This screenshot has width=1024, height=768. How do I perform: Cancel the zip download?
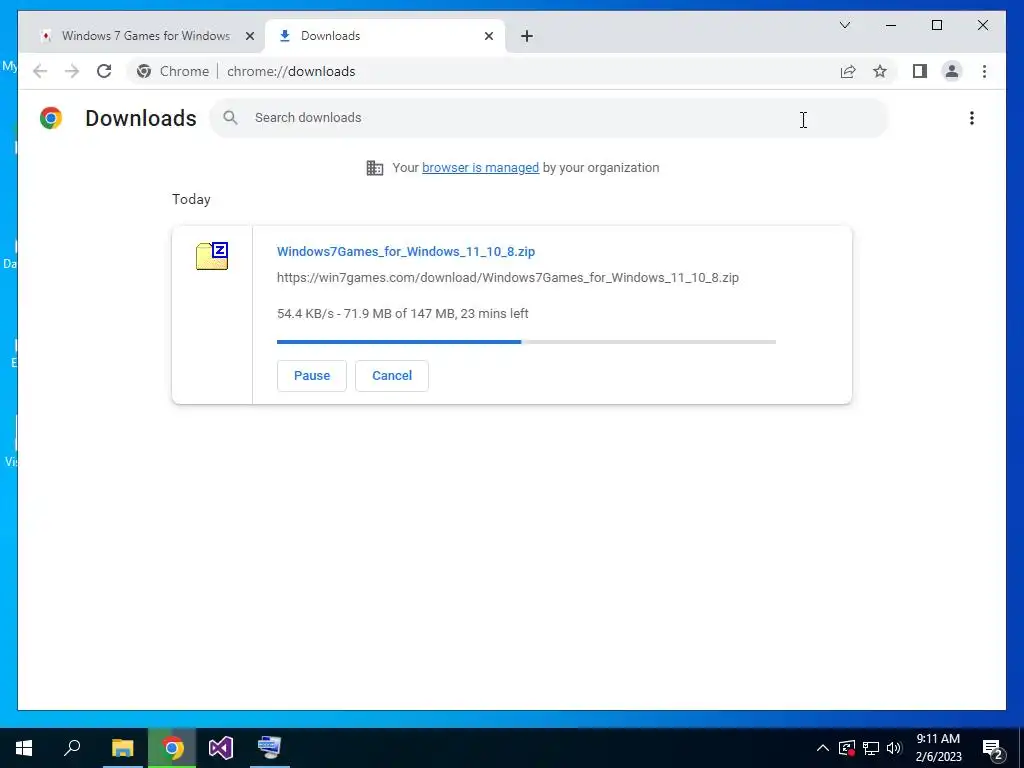(x=392, y=376)
